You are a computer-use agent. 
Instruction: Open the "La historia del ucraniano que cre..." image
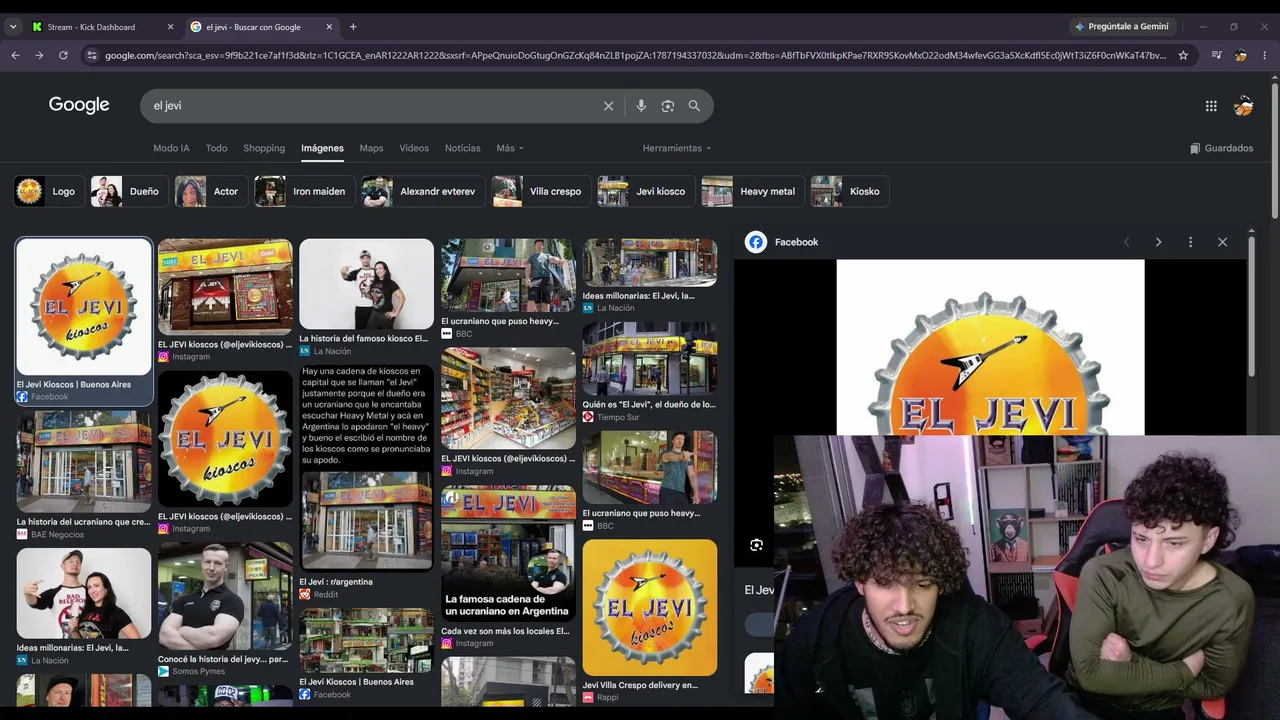click(84, 461)
